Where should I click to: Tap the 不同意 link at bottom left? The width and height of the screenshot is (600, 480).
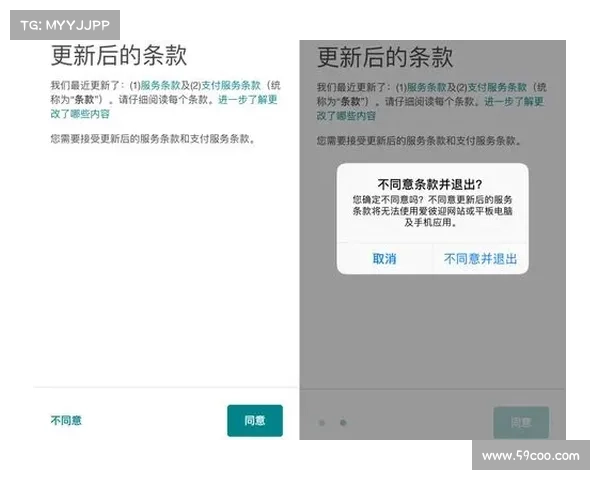click(66, 421)
